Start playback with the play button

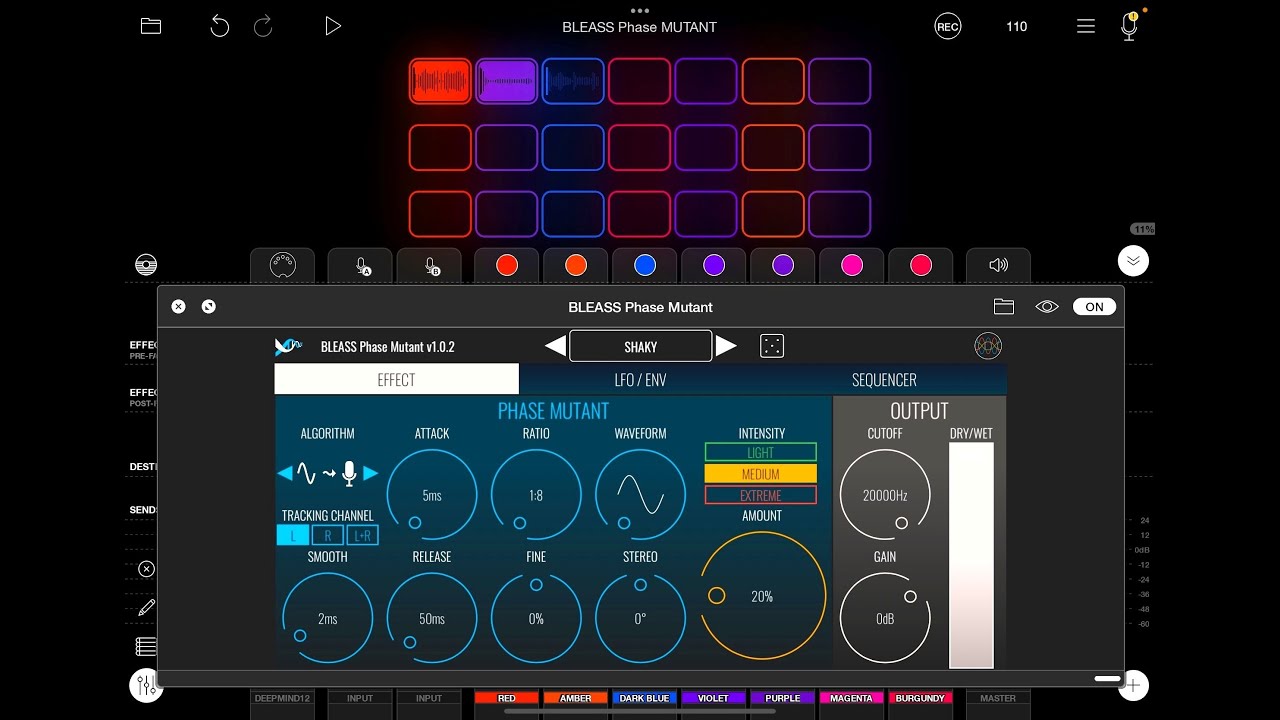click(333, 27)
